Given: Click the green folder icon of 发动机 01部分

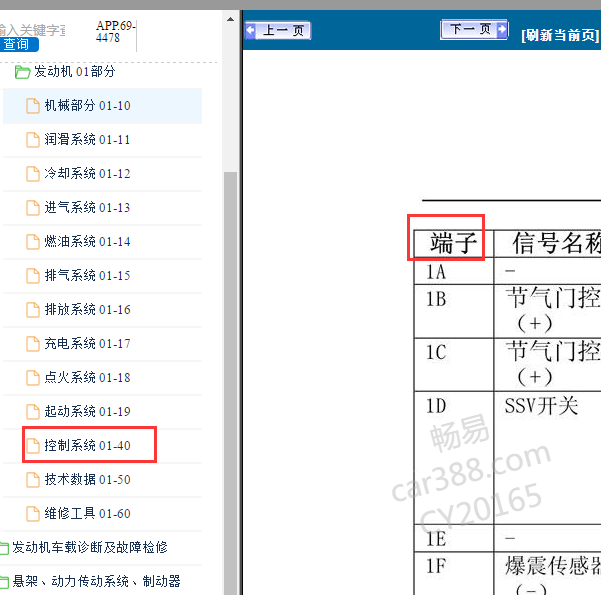Looking at the screenshot, I should click(x=22, y=72).
